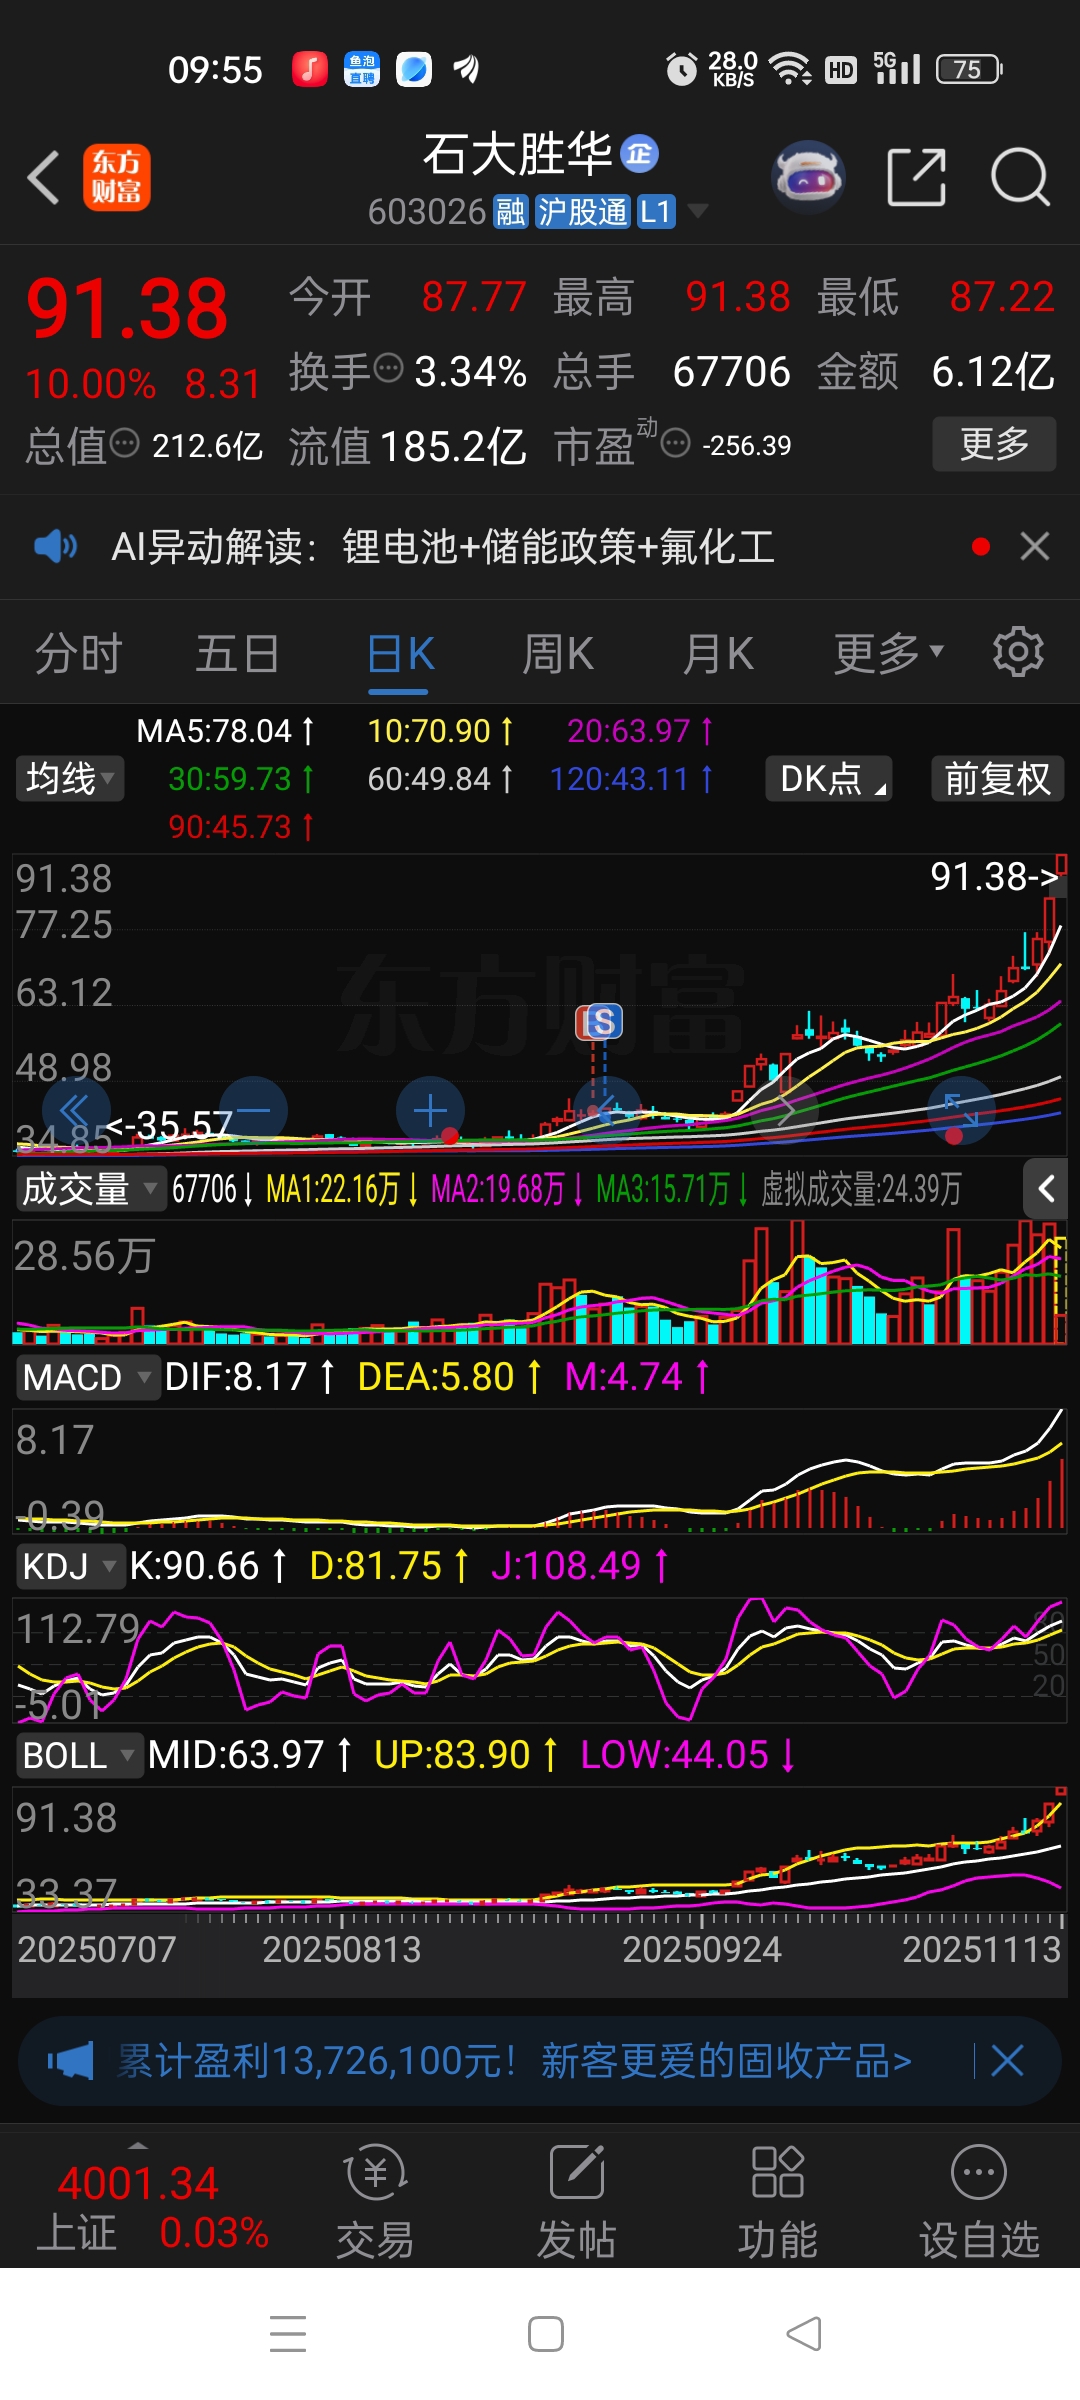This screenshot has height=2400, width=1080.
Task: Tap the 沪股通 tag
Action: (582, 211)
